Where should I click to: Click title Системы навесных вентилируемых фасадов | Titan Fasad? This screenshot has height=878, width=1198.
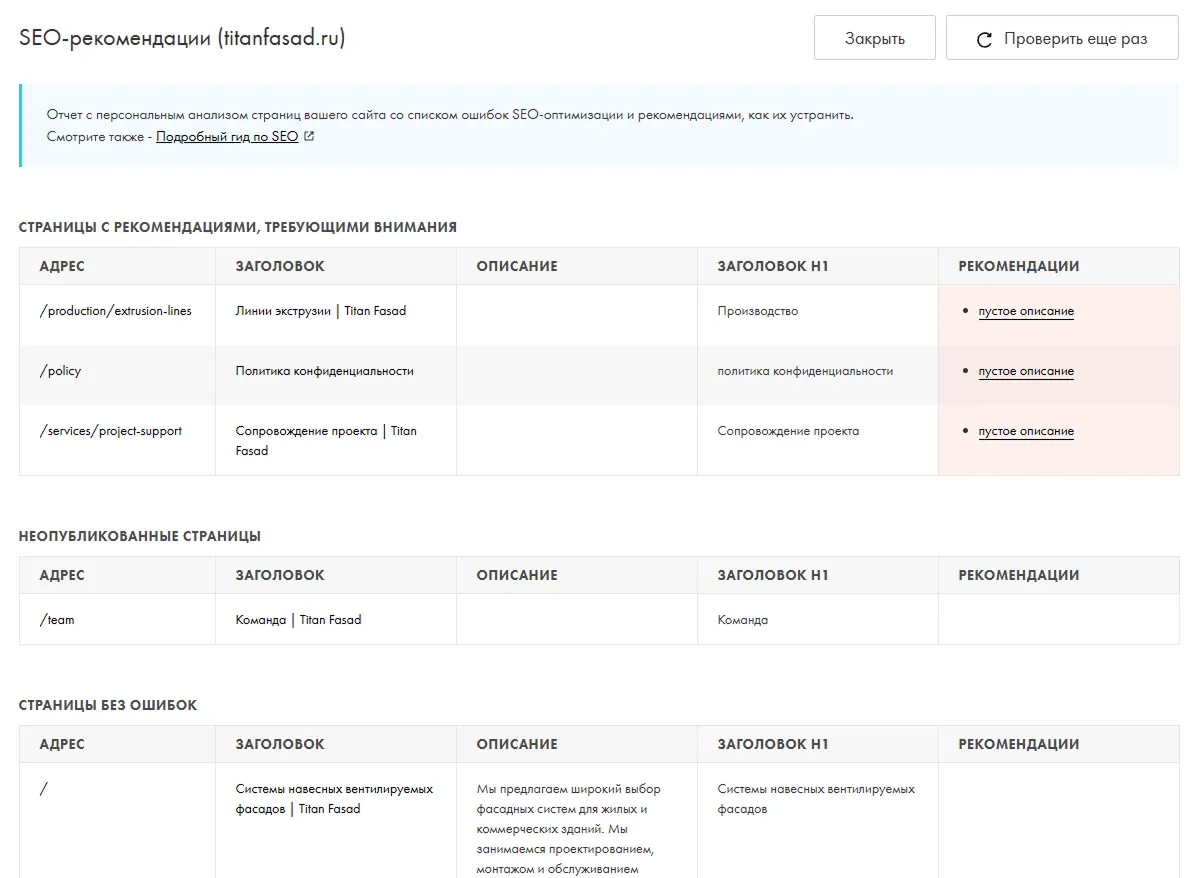pos(334,799)
